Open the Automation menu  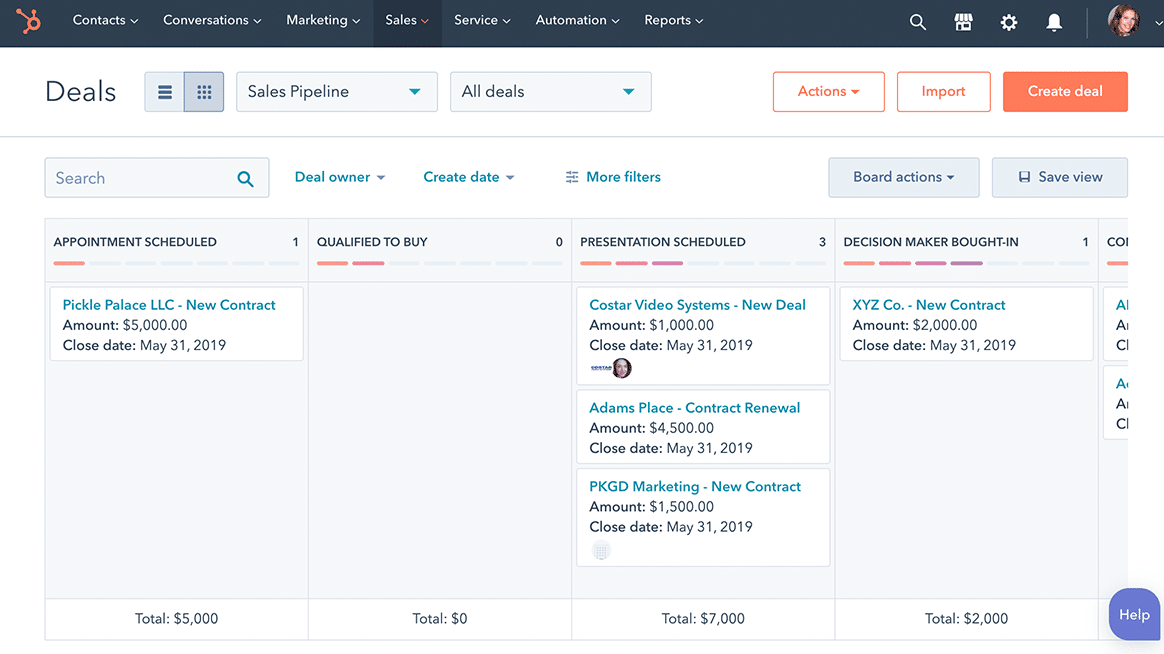578,21
